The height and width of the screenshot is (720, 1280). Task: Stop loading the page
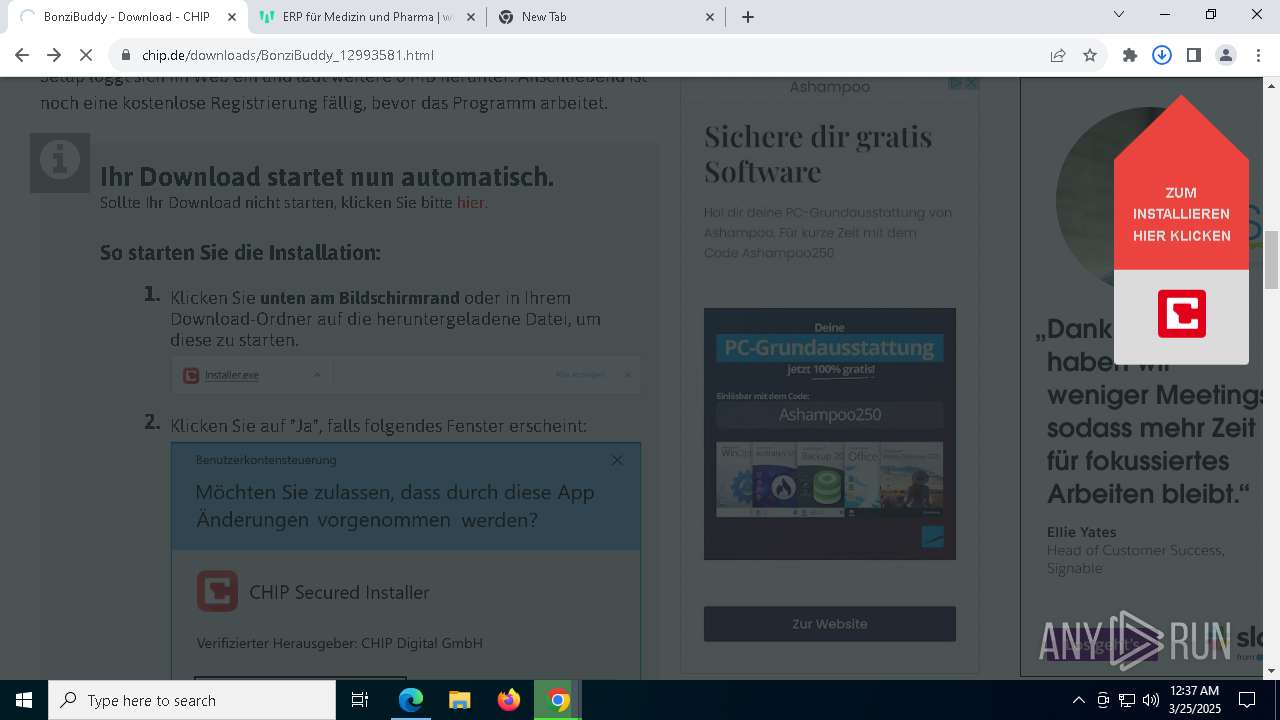coord(87,55)
